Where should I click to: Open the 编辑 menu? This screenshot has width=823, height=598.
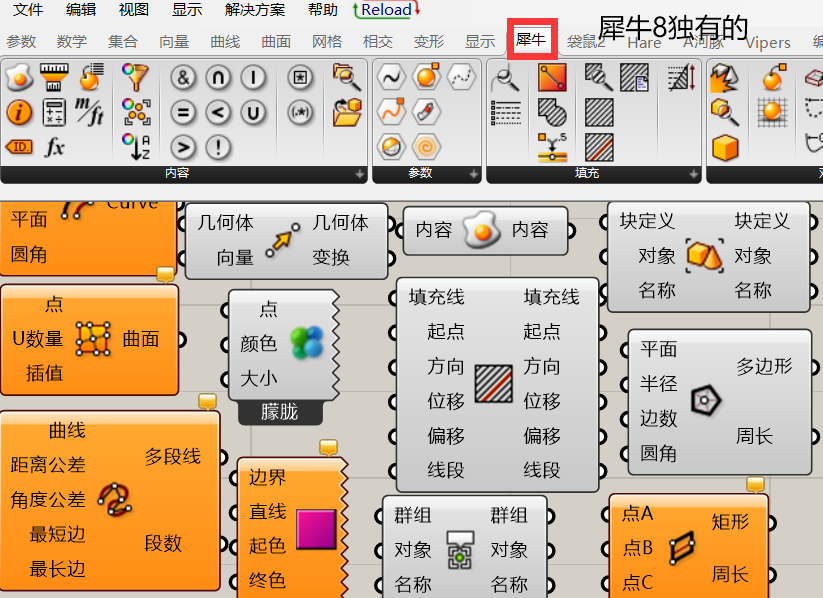81,9
